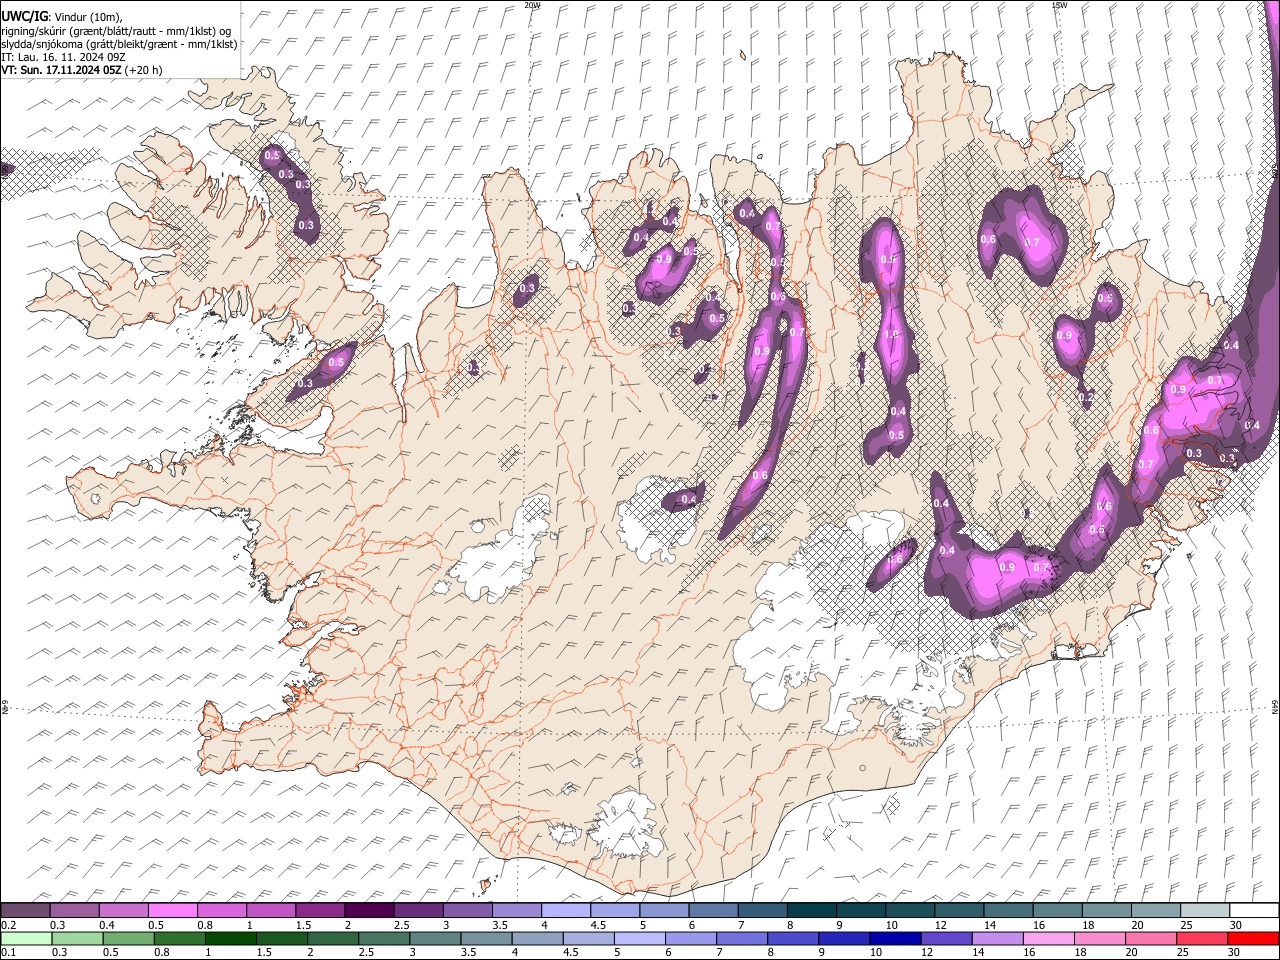Click the '20' label in the bottom legend row
This screenshot has height=960, width=1280.
[x=1132, y=952]
